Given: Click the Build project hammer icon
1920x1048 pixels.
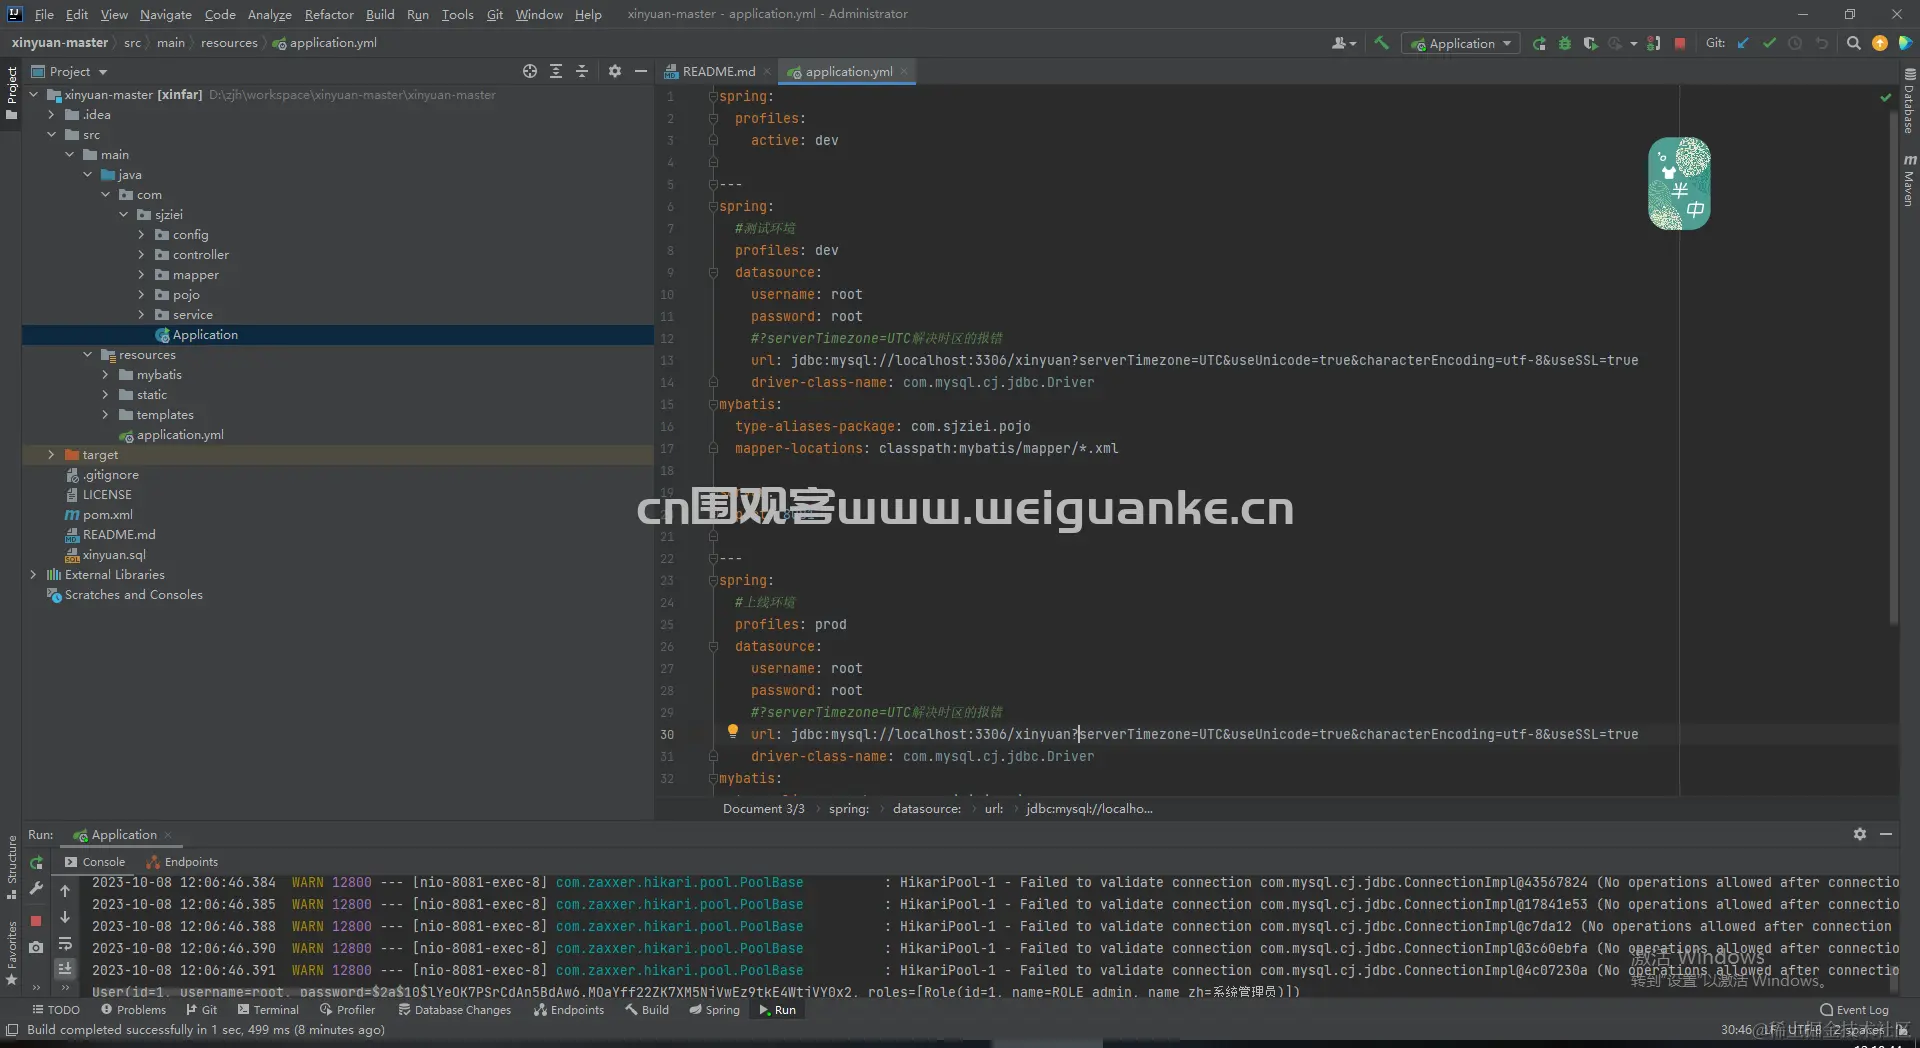Looking at the screenshot, I should coord(1381,43).
